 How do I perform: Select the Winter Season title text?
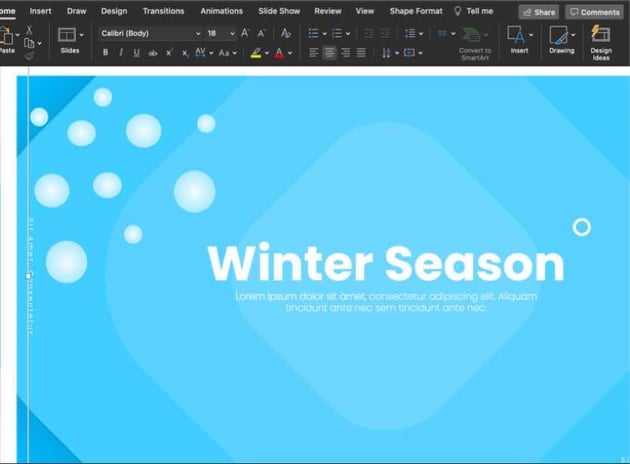[x=385, y=264]
